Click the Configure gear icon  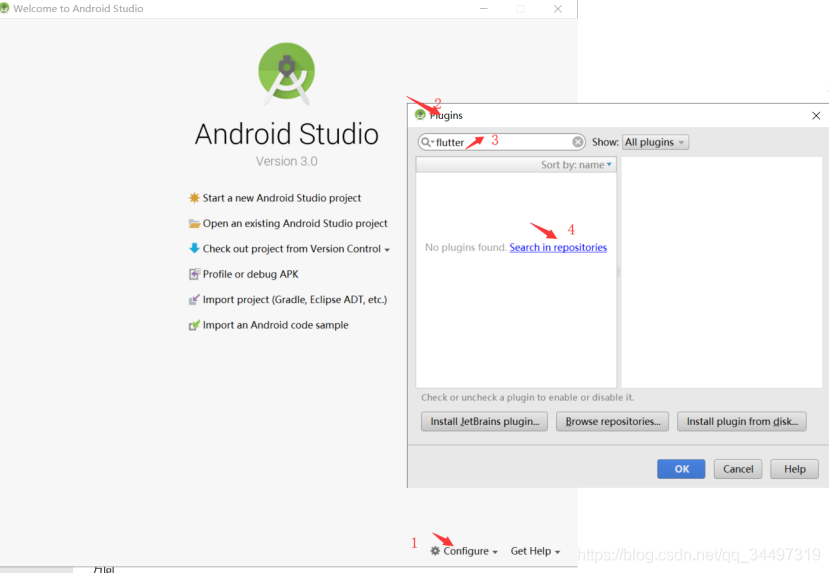pos(435,551)
